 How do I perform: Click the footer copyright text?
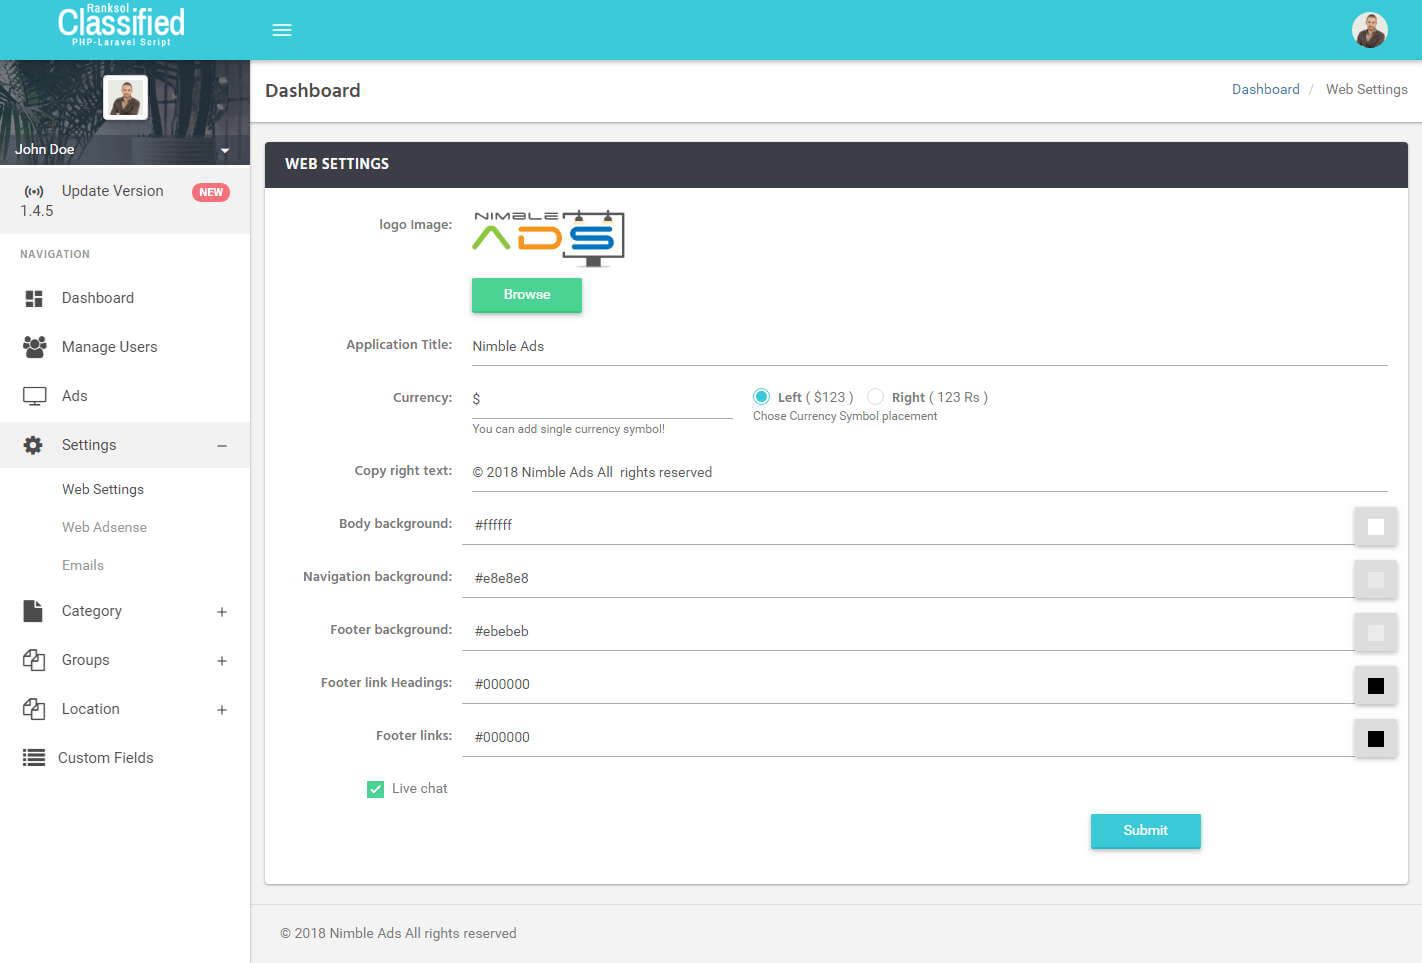(x=398, y=933)
